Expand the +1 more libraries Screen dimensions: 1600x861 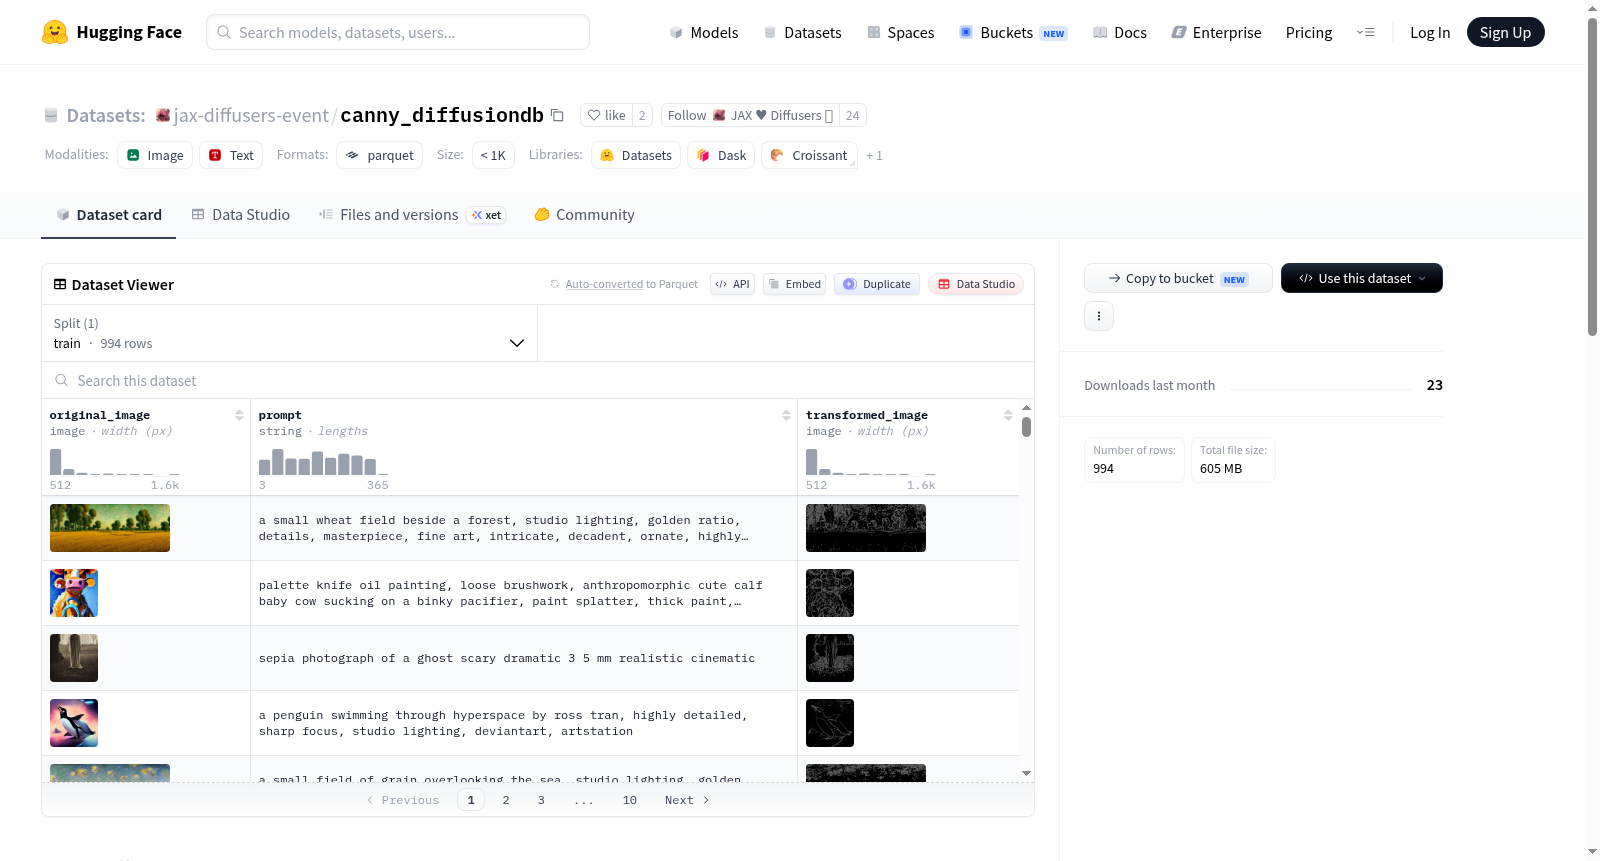[874, 155]
